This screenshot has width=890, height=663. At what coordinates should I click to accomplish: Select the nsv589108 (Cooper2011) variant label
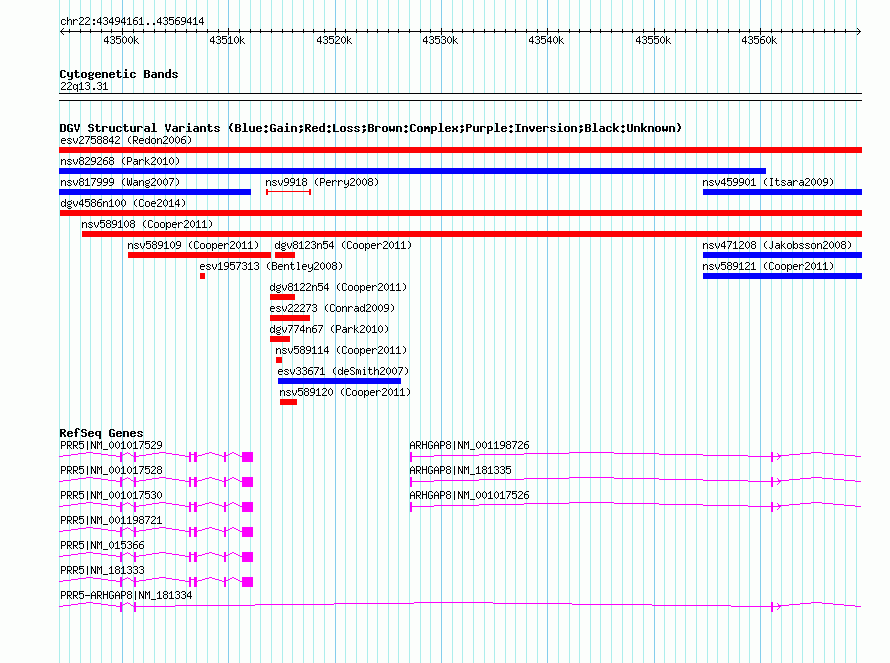(147, 224)
